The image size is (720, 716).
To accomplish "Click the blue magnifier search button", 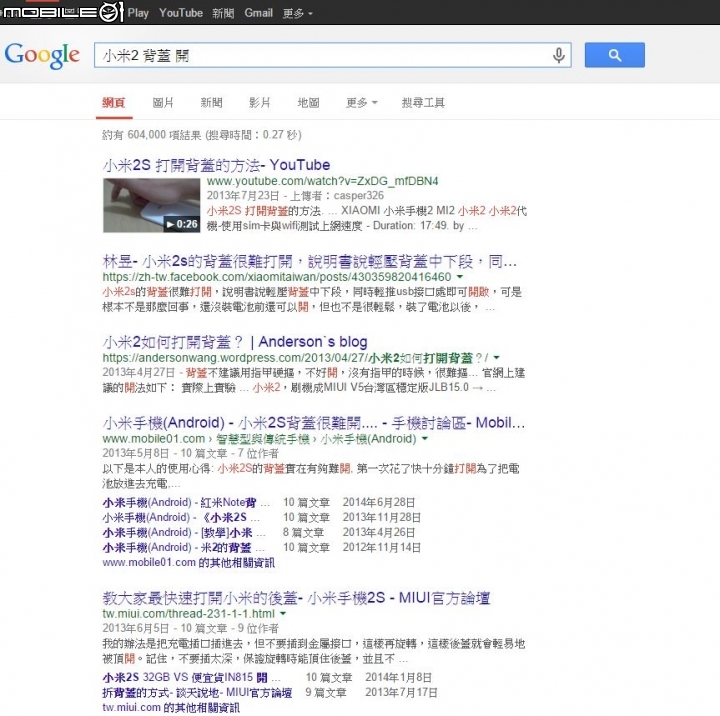I will coord(614,55).
